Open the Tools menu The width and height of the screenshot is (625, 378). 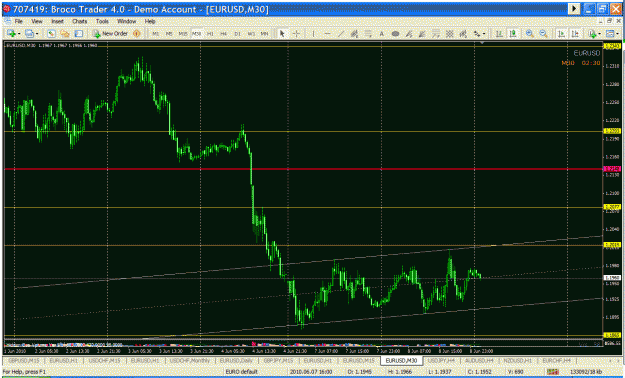102,21
